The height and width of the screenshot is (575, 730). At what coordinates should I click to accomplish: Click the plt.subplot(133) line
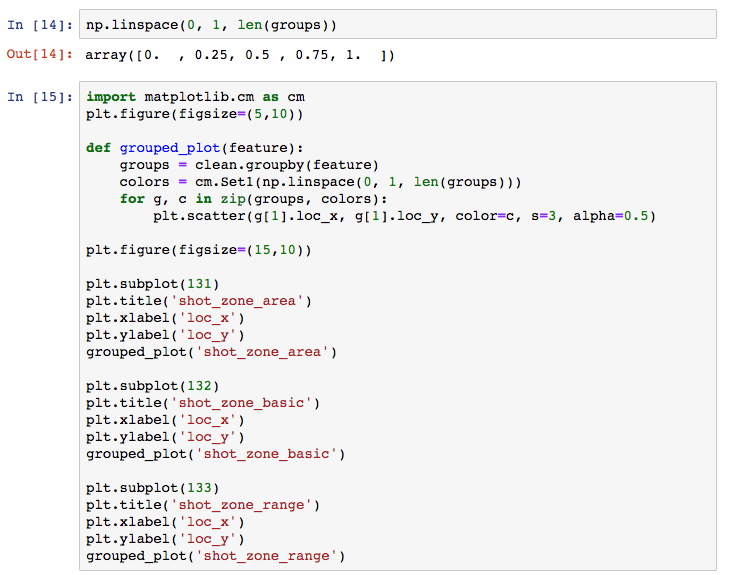click(152, 488)
